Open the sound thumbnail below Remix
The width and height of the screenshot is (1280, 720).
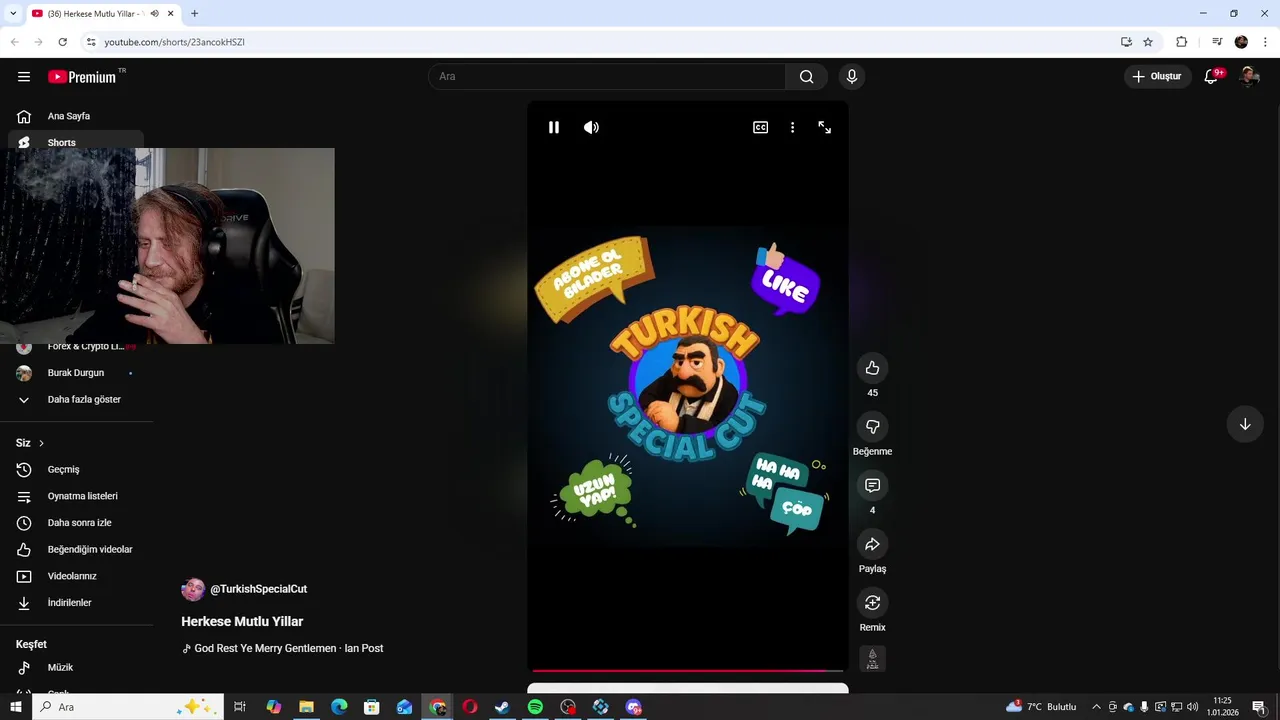(x=872, y=658)
